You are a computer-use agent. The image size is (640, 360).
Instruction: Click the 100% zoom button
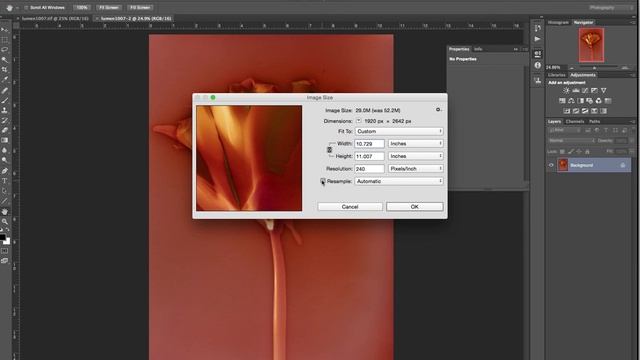coord(82,8)
